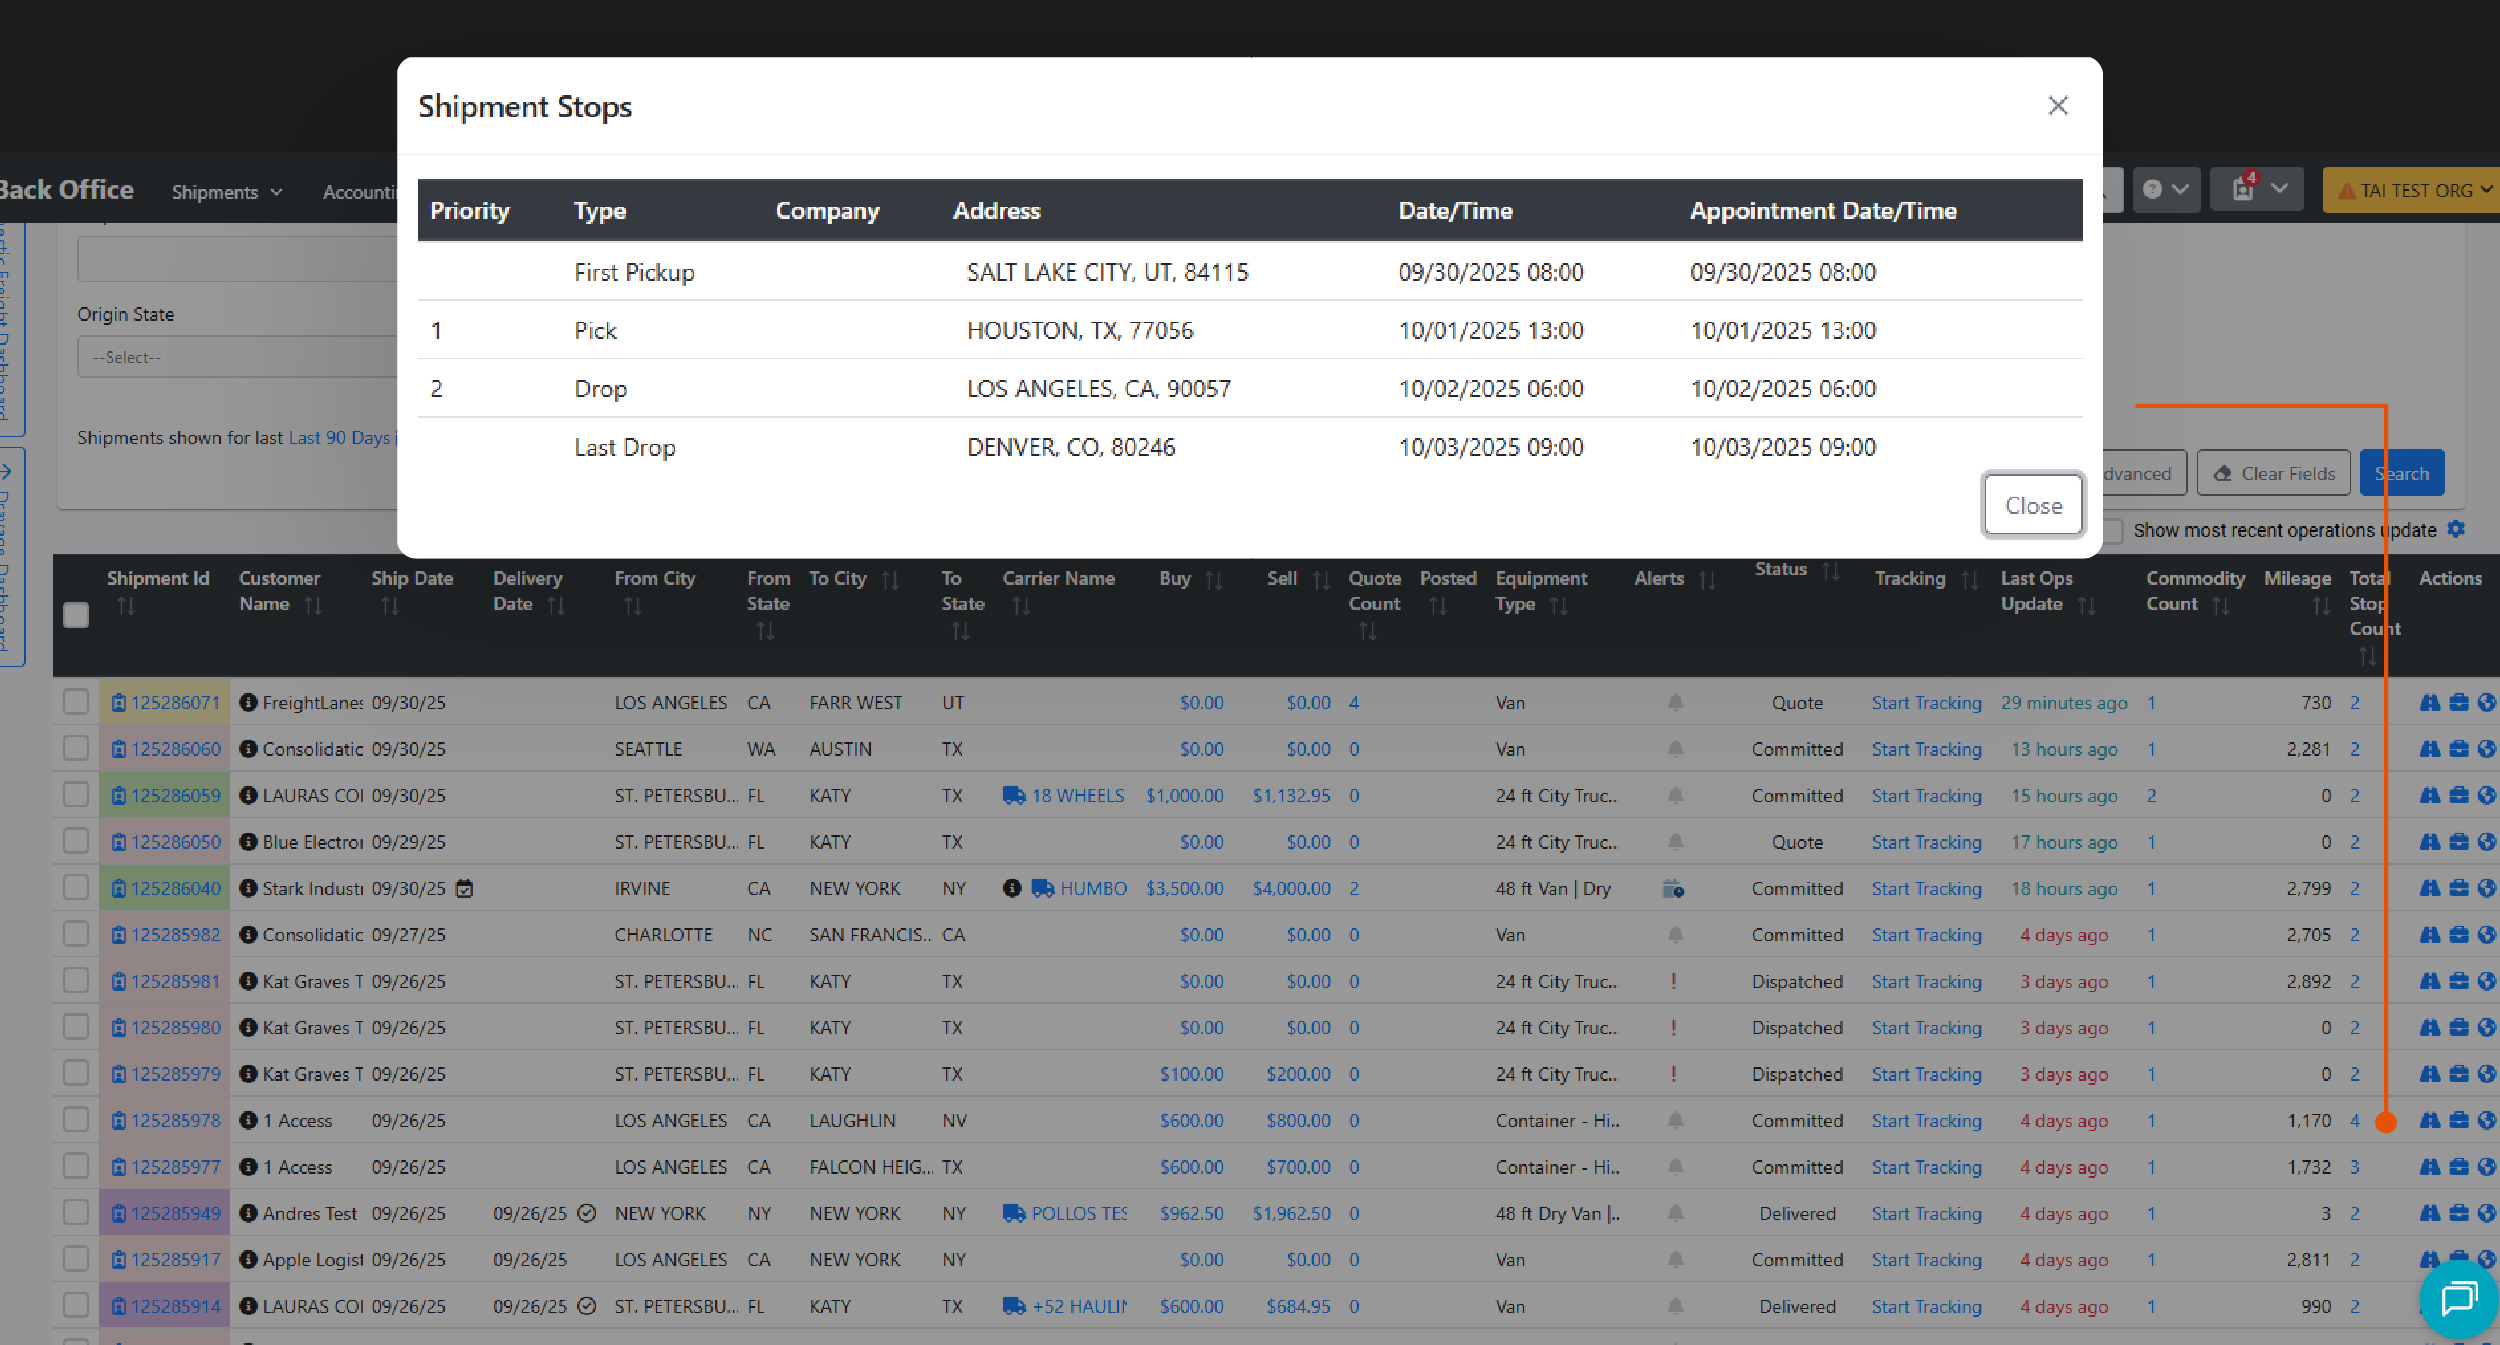This screenshot has width=2500, height=1345.
Task: Click info icon next to Stark Industries
Action: coord(248,889)
